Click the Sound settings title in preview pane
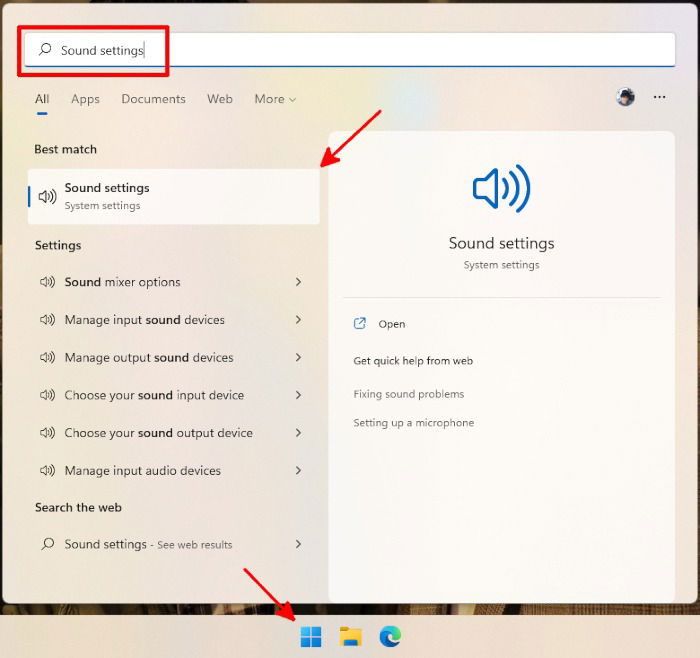This screenshot has height=658, width=700. click(501, 243)
